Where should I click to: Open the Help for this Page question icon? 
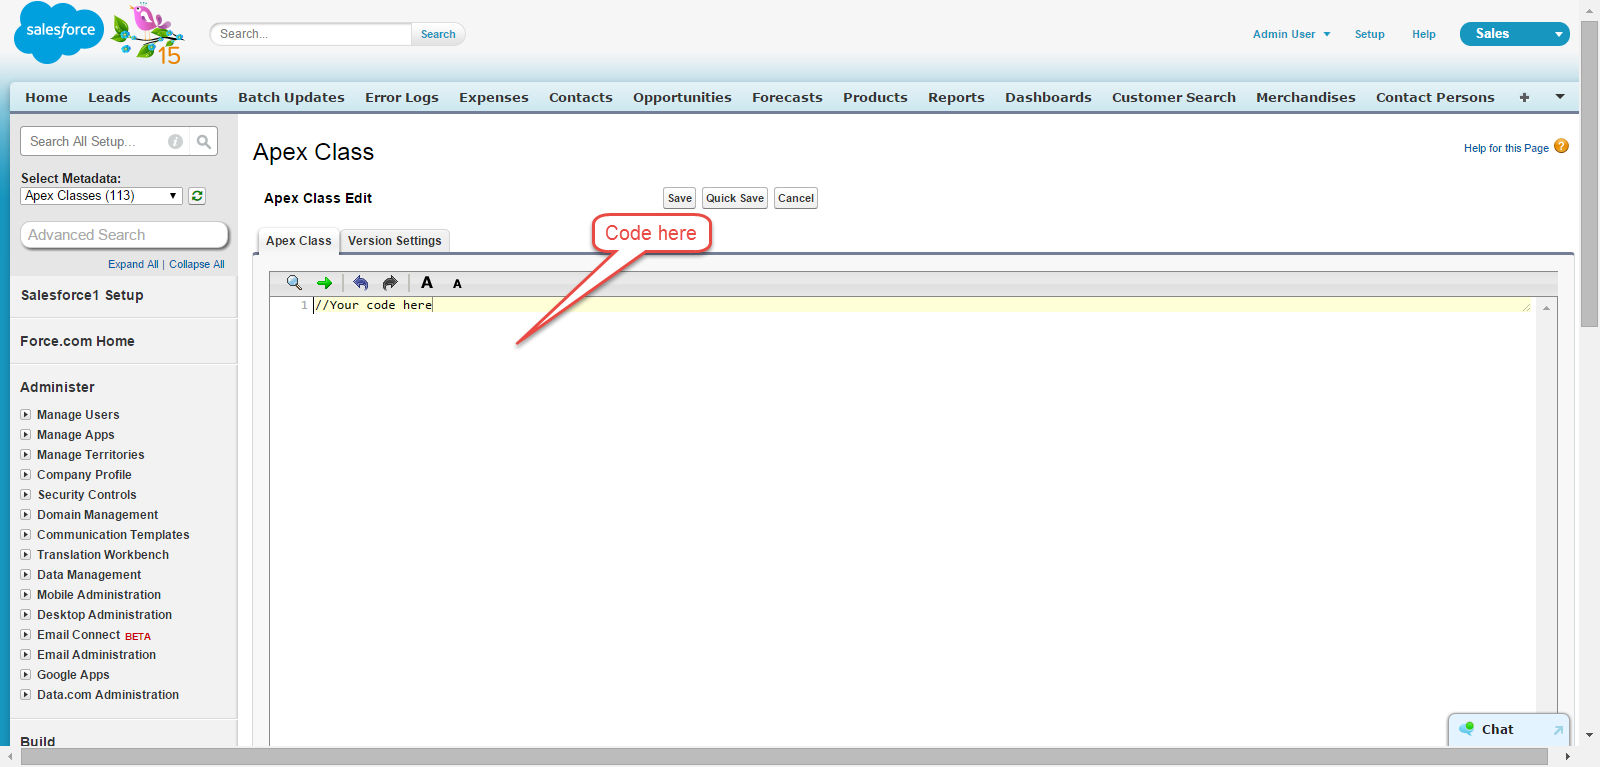[1561, 146]
